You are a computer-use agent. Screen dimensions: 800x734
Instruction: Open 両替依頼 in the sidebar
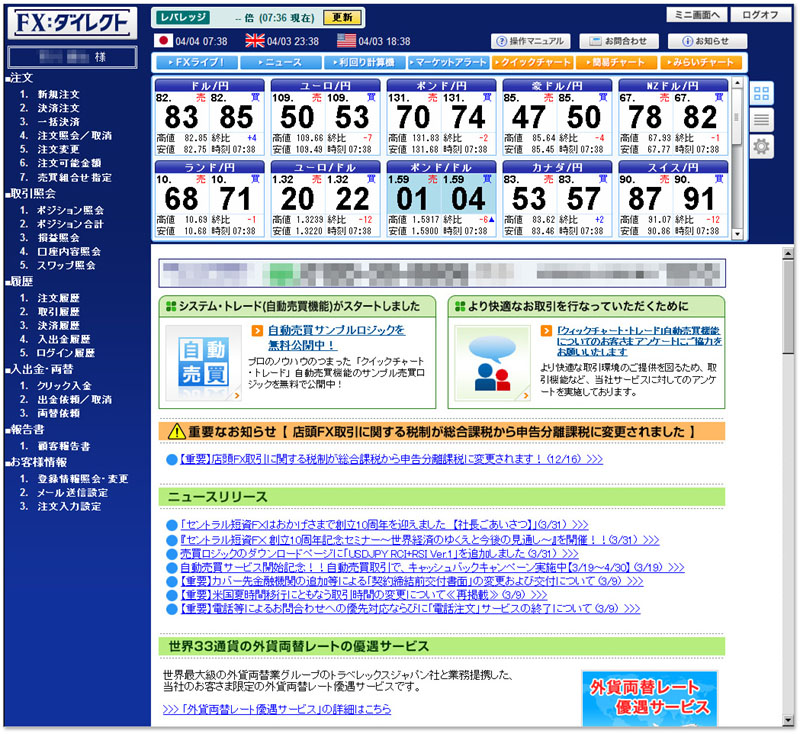coord(59,413)
